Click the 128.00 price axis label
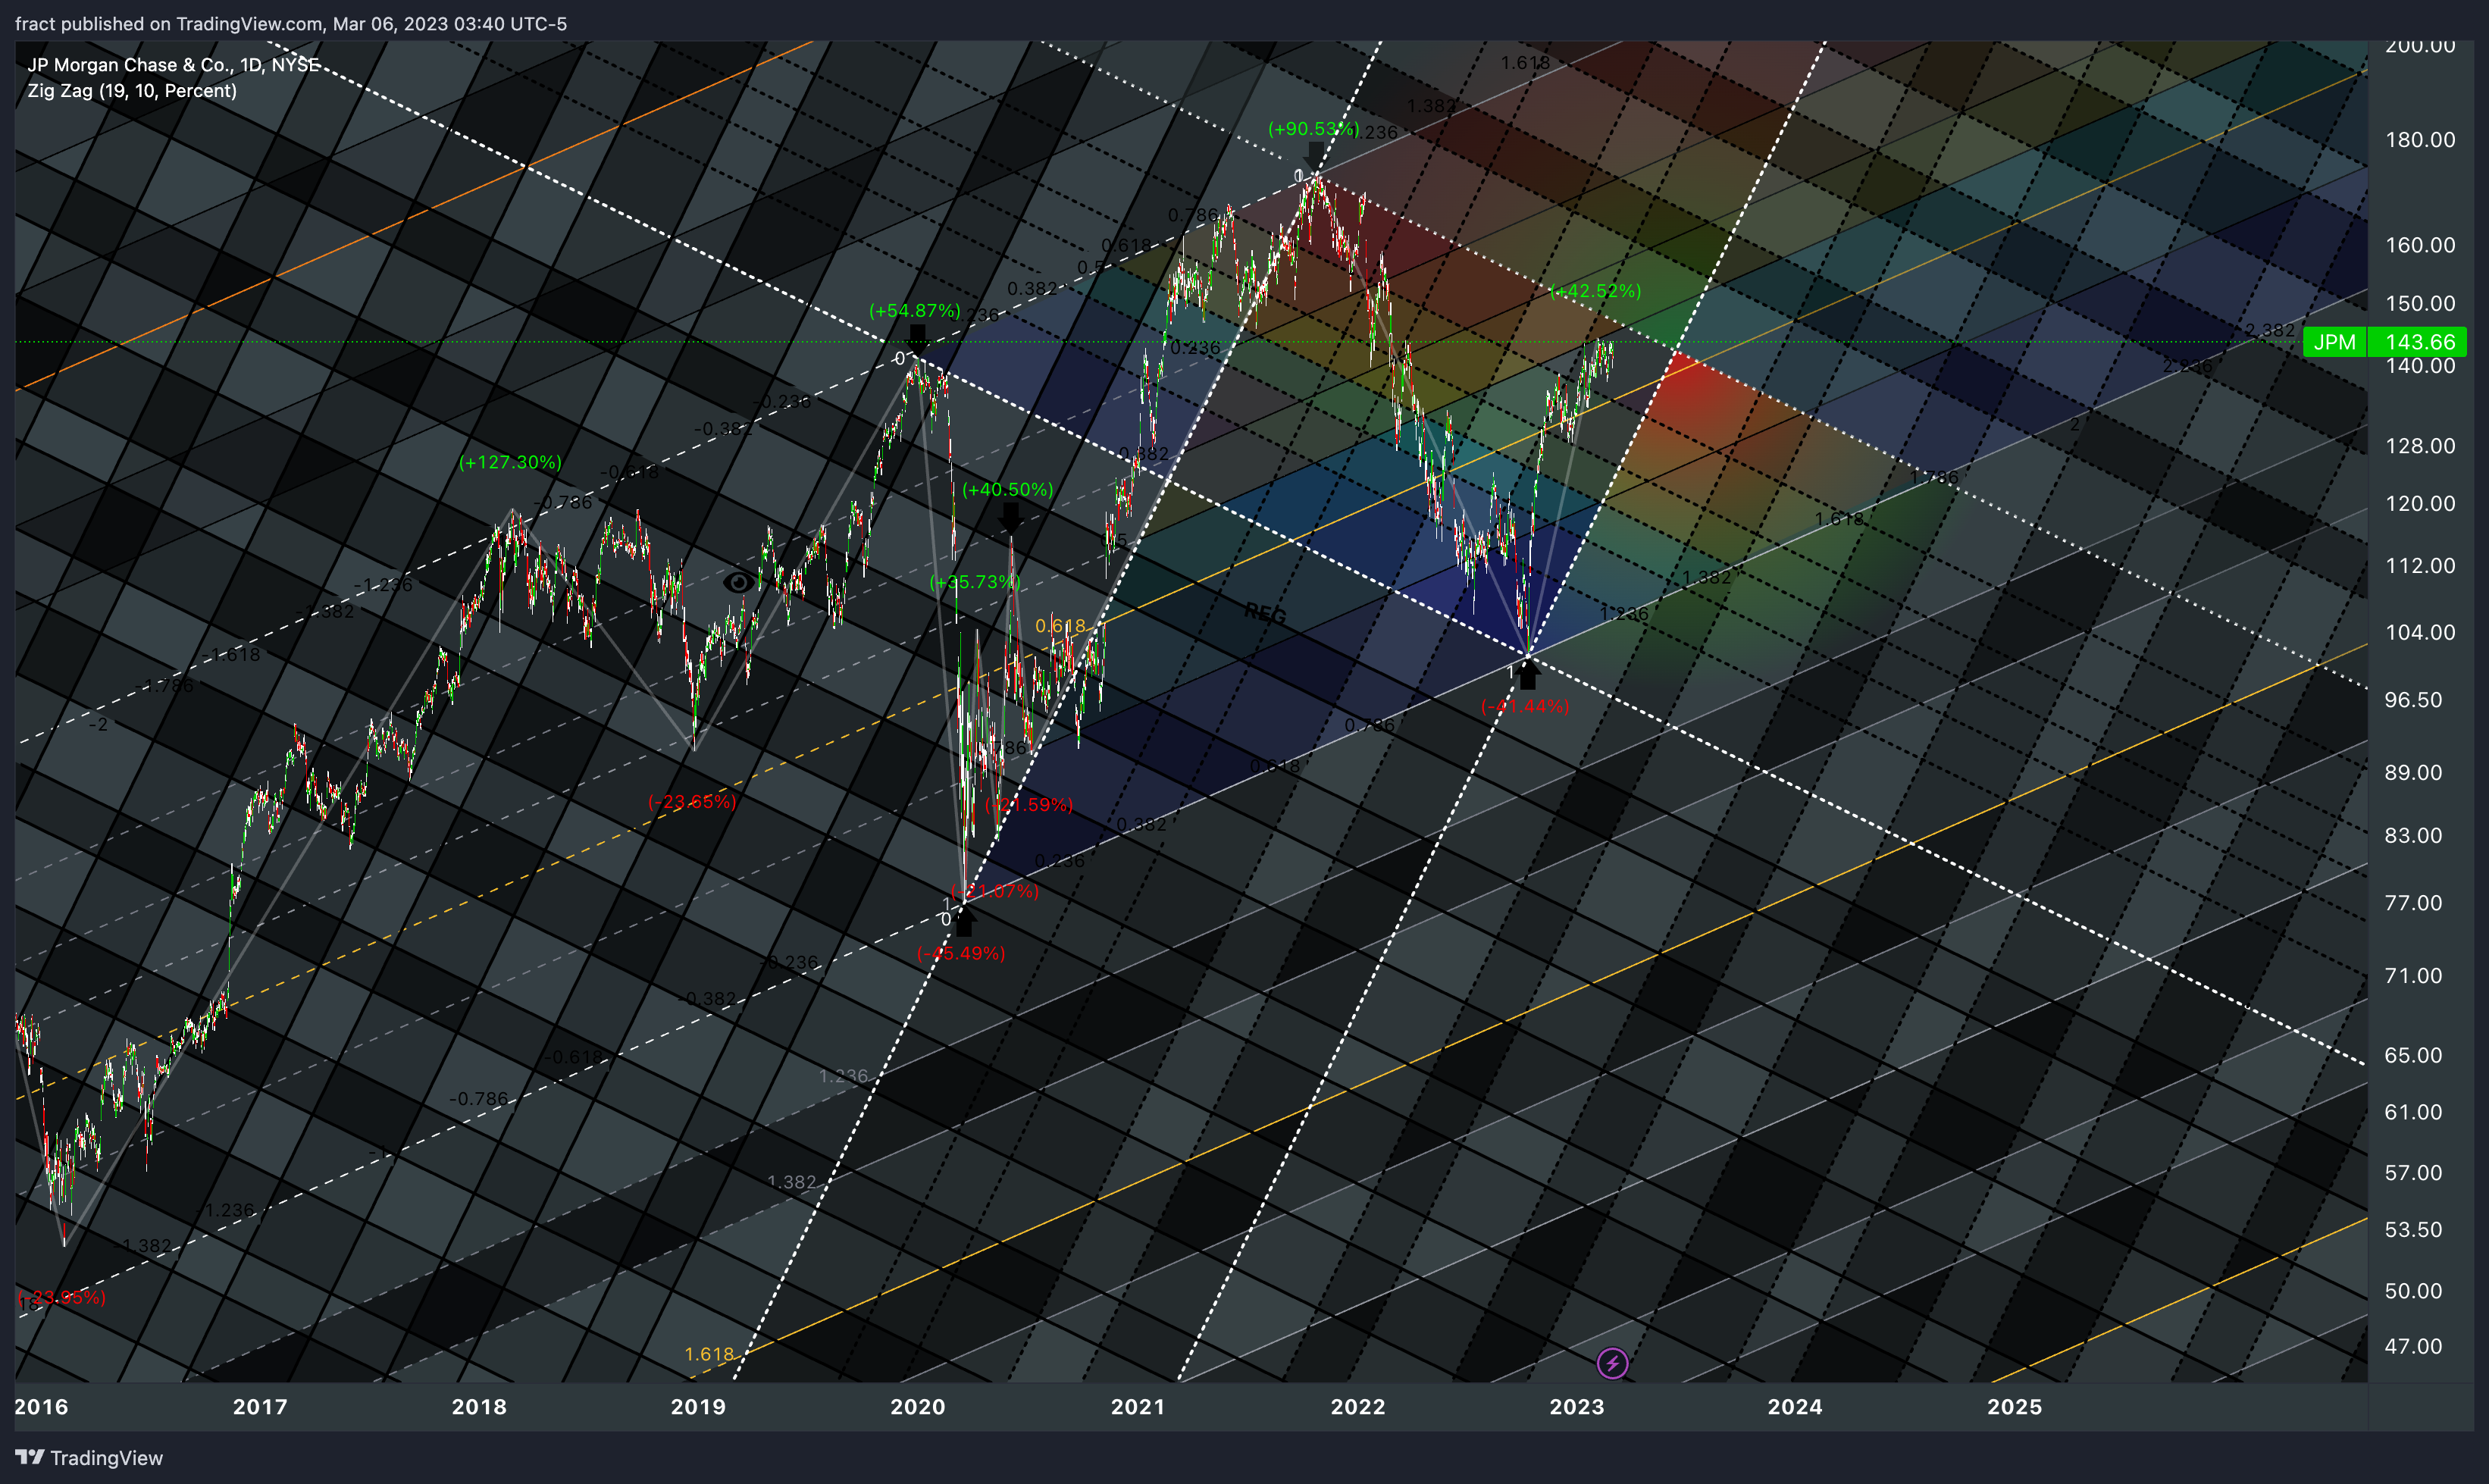Viewport: 2489px width, 1484px height. coord(2420,446)
